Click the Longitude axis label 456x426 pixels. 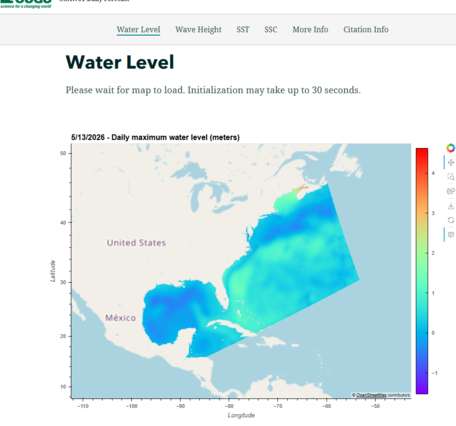(241, 415)
